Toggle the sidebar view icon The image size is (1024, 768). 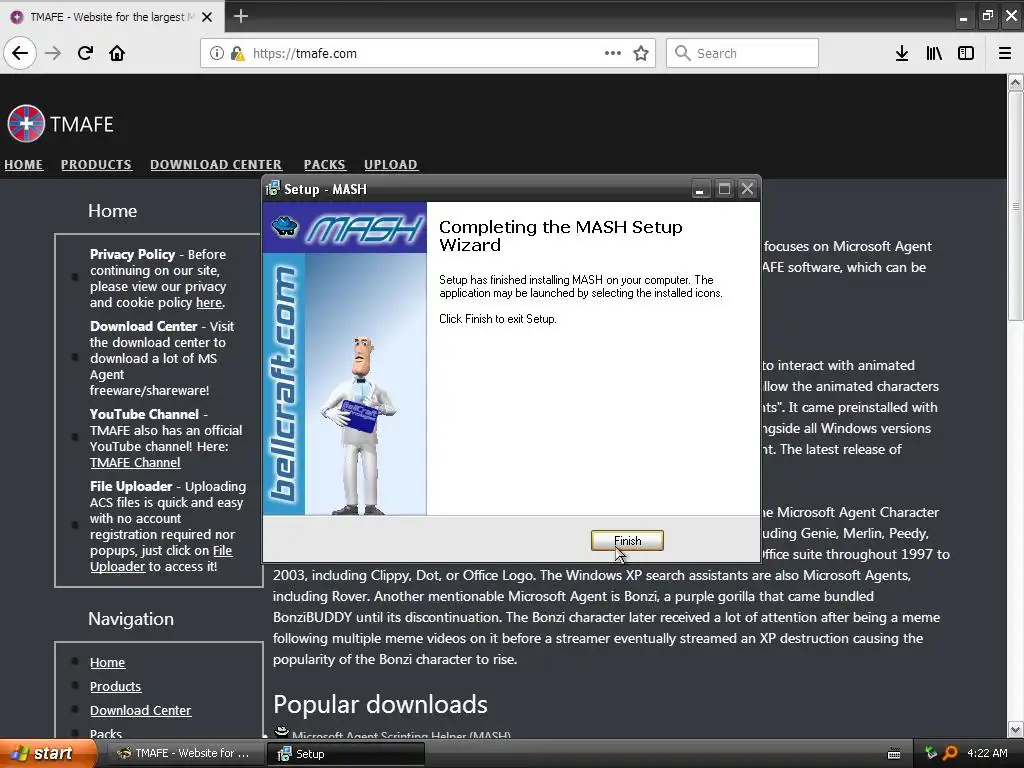tap(966, 53)
